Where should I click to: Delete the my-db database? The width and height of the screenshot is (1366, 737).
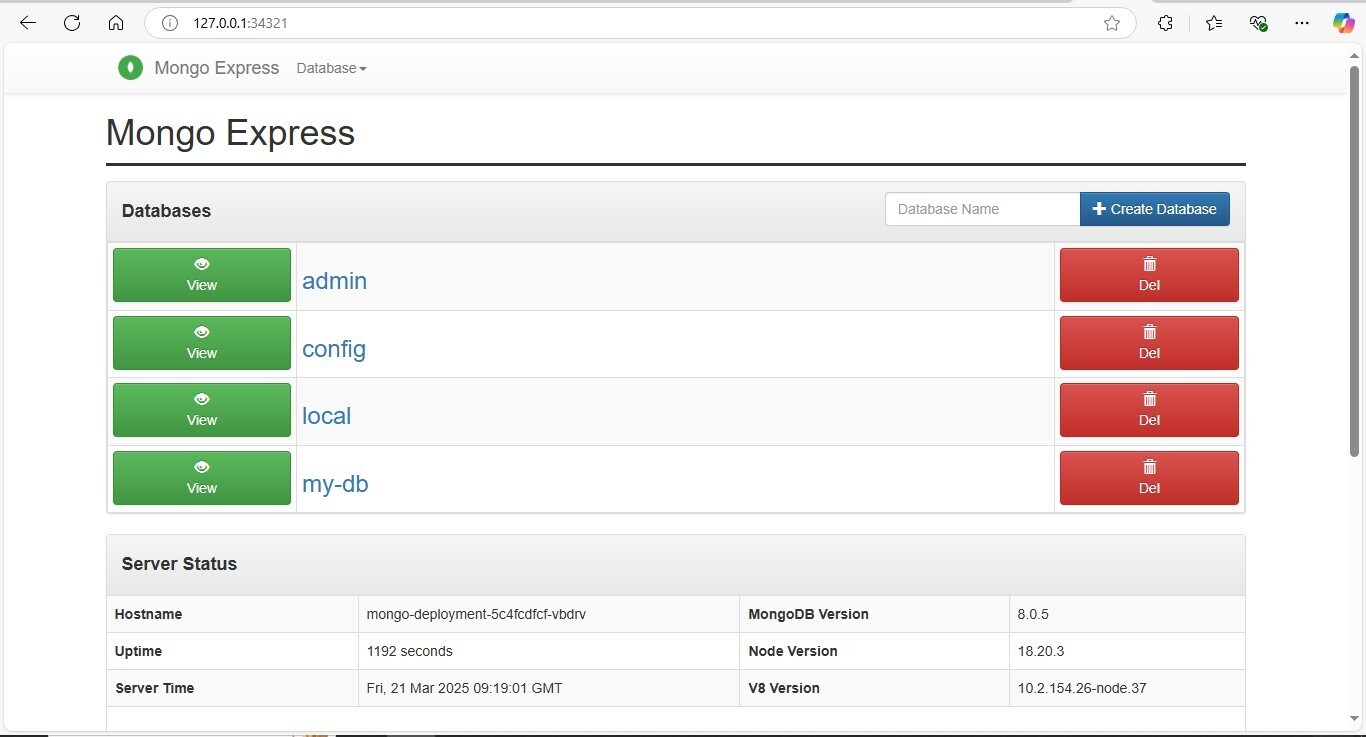[x=1149, y=478]
